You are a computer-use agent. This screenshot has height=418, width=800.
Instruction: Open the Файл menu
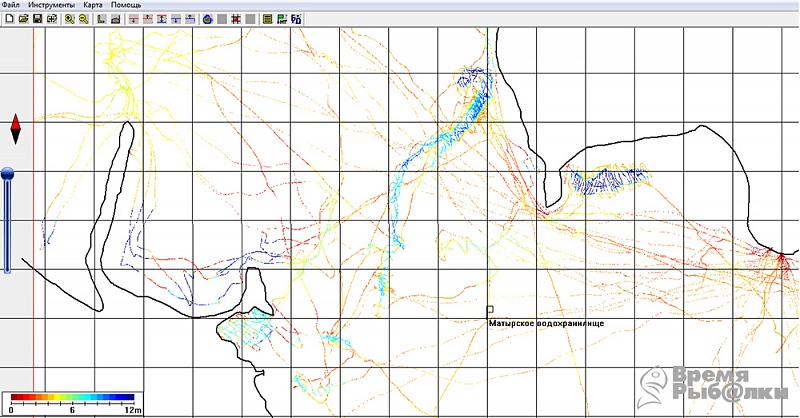click(x=11, y=5)
